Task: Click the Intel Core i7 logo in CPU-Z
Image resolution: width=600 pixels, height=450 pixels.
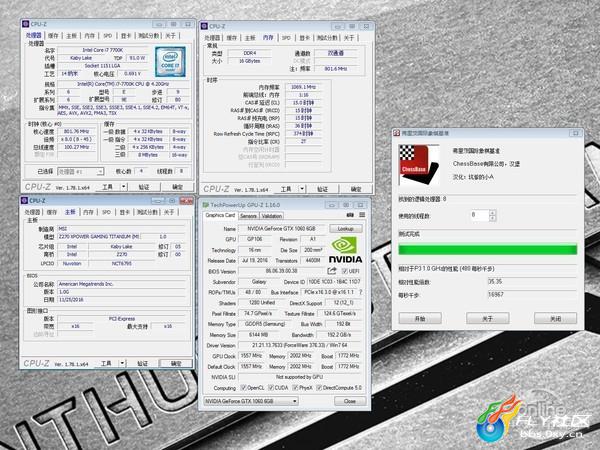Action: 170,62
